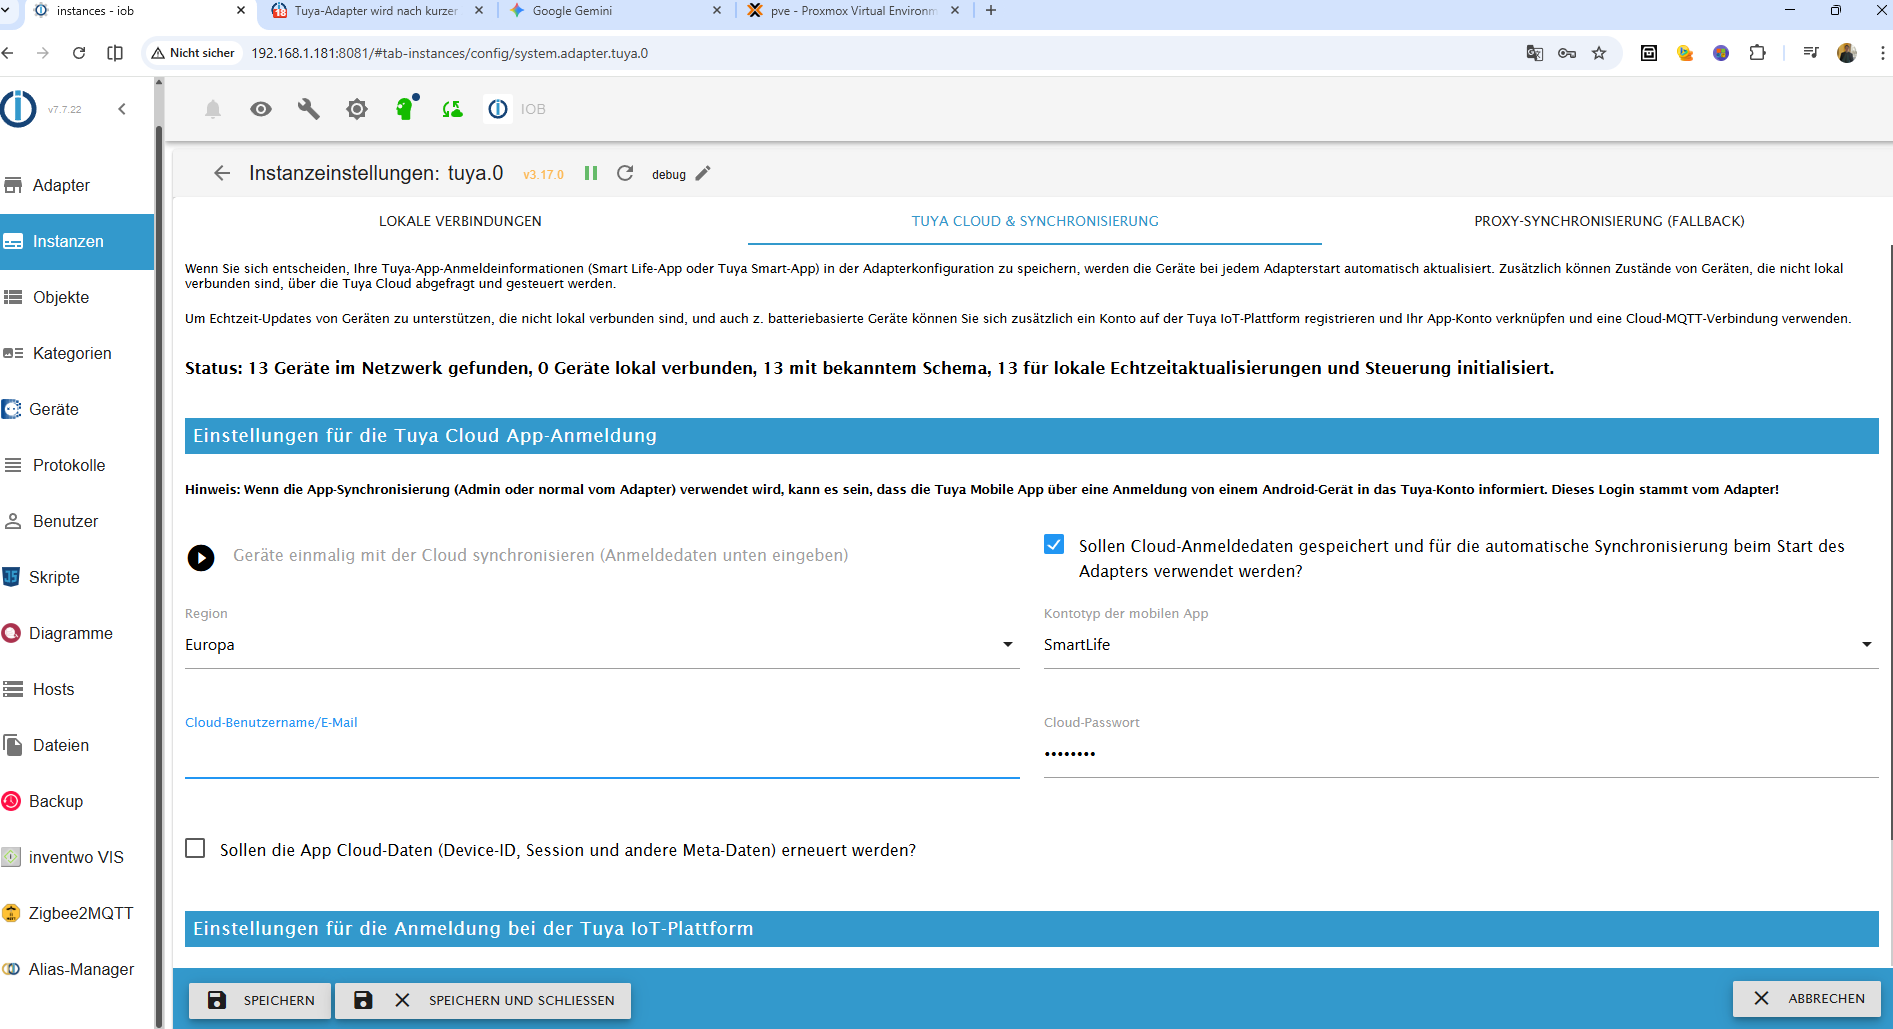Open the Protokolle log viewer
The image size is (1893, 1029).
69,465
